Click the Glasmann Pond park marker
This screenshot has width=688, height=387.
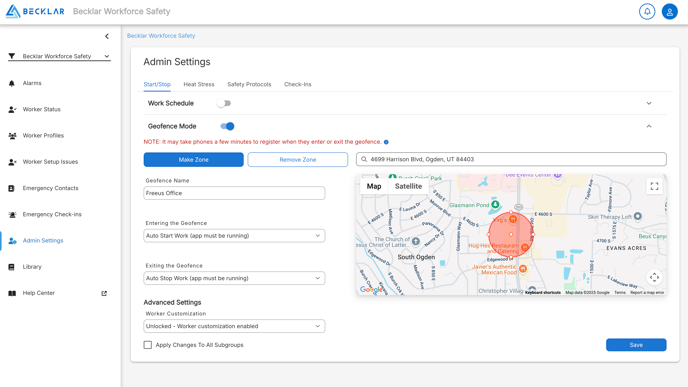tap(495, 204)
